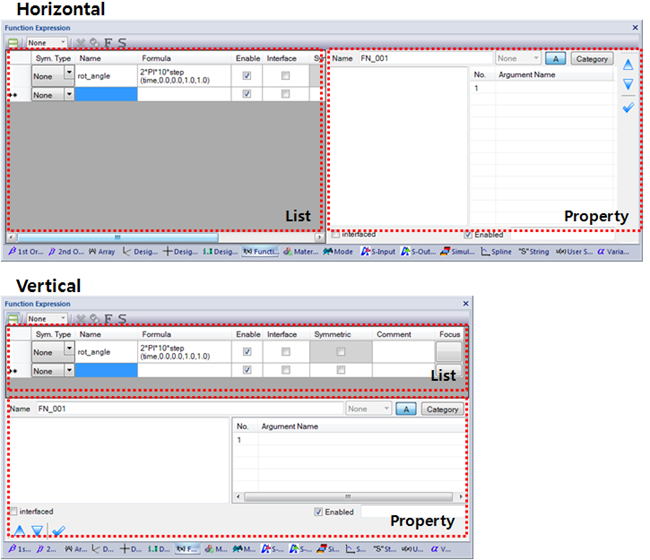Uncheck Enabled in Vertical property panel

(318, 512)
